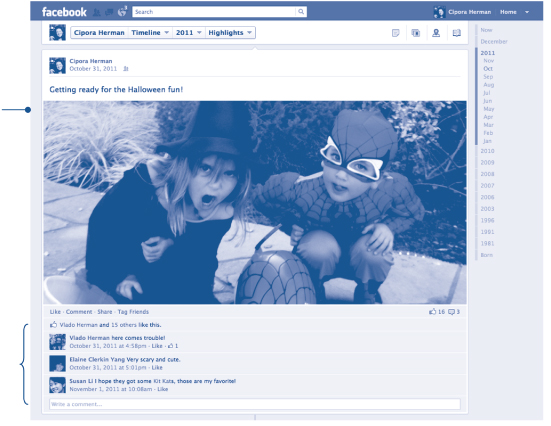Like Susan Li's comment

(162, 389)
